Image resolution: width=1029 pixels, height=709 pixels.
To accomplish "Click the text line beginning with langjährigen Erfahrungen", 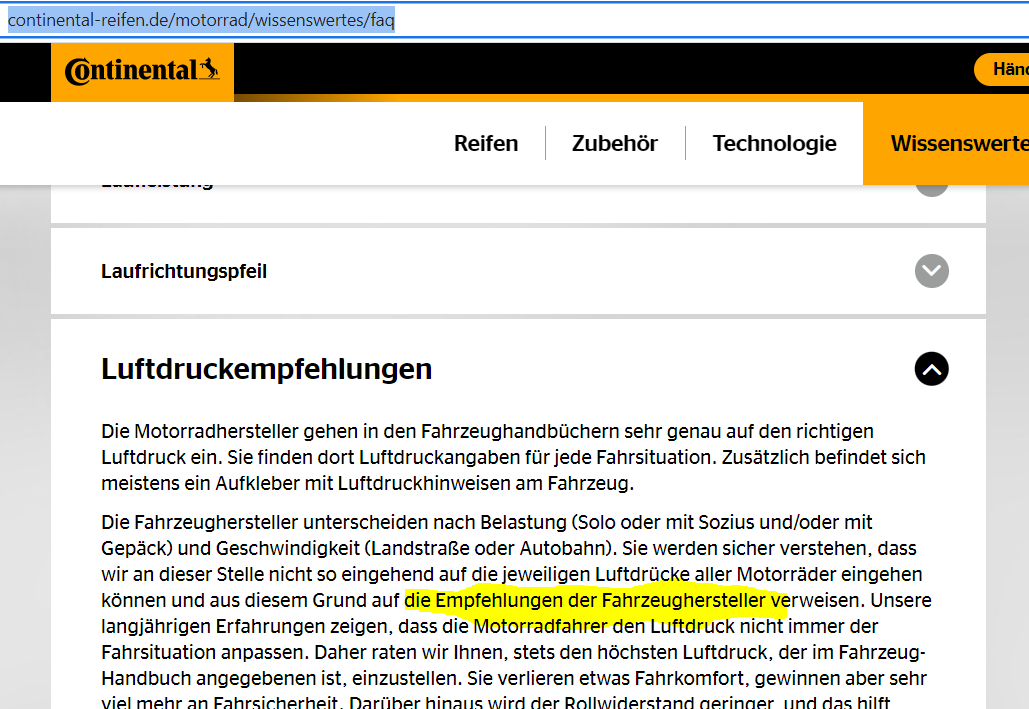I will 489,627.
